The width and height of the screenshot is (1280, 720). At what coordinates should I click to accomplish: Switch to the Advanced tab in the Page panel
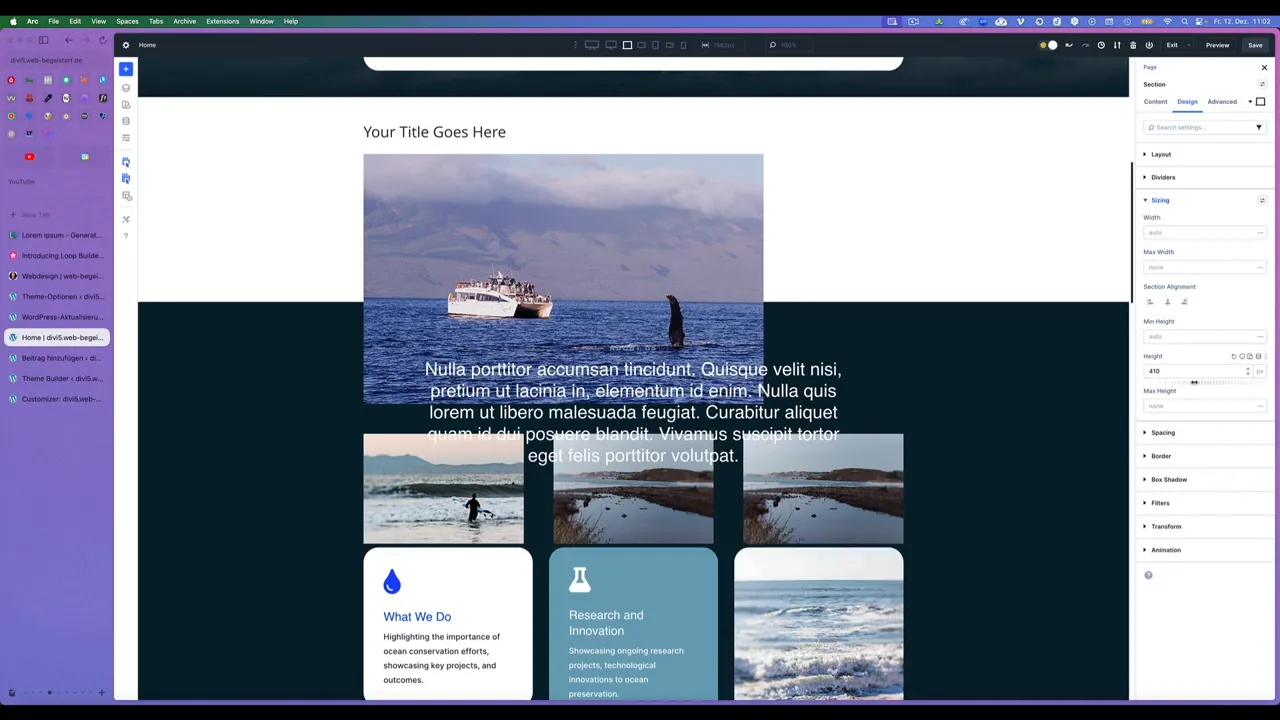pos(1221,101)
